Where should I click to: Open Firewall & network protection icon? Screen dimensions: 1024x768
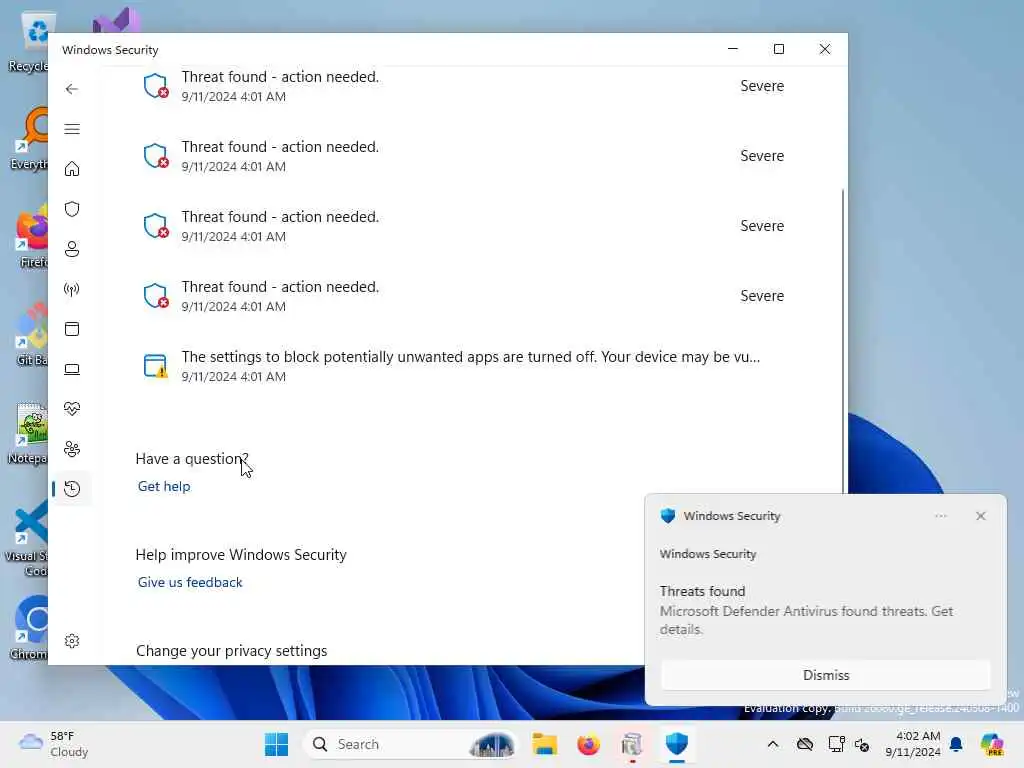72,289
